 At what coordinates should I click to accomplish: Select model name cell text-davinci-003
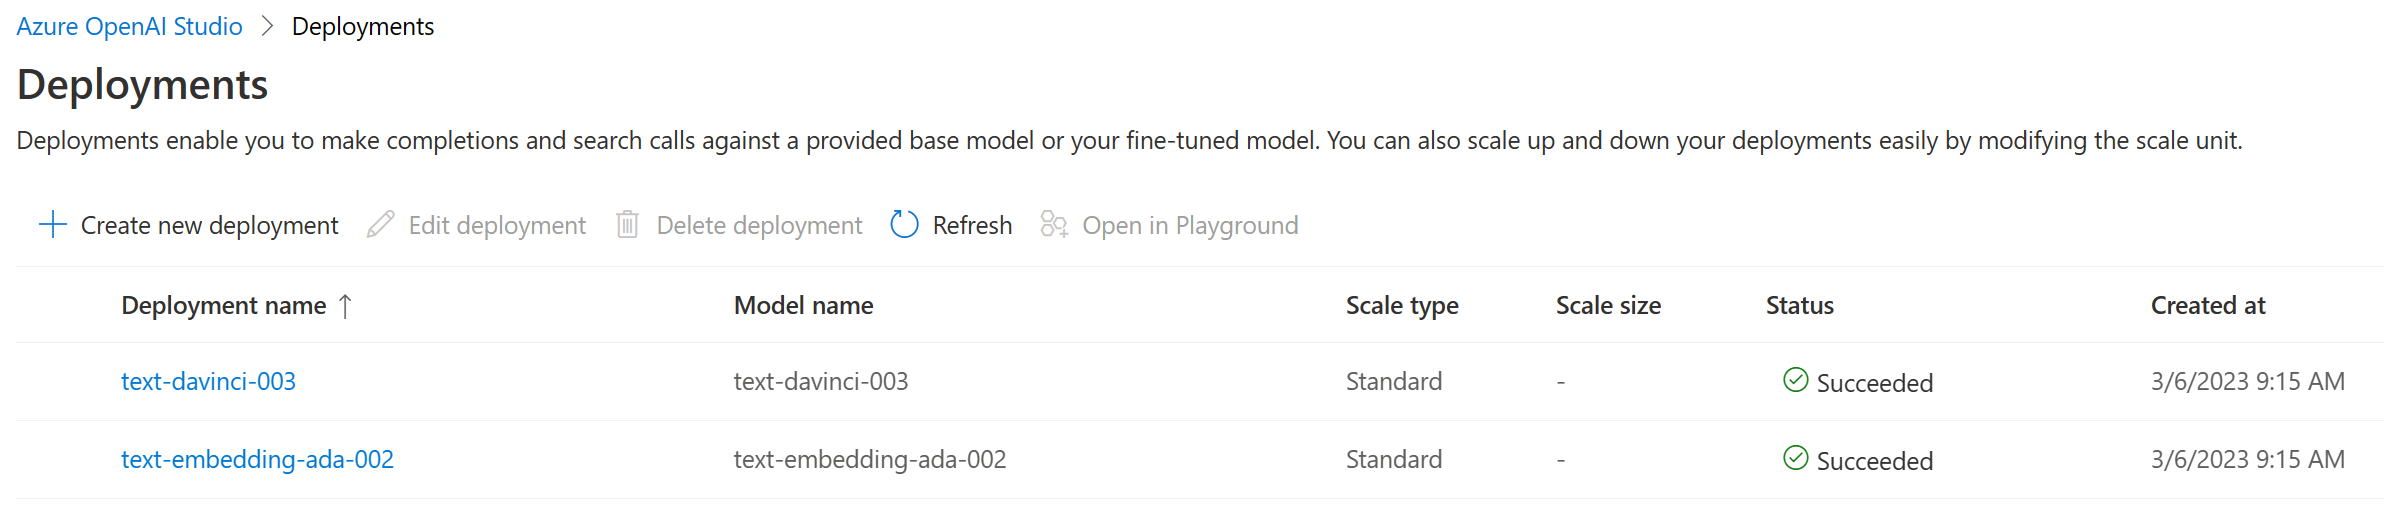pyautogui.click(x=821, y=381)
